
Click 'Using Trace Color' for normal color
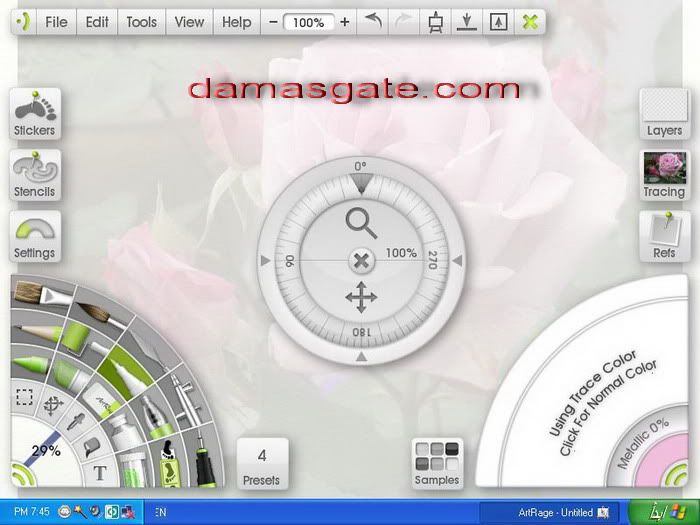click(x=594, y=393)
